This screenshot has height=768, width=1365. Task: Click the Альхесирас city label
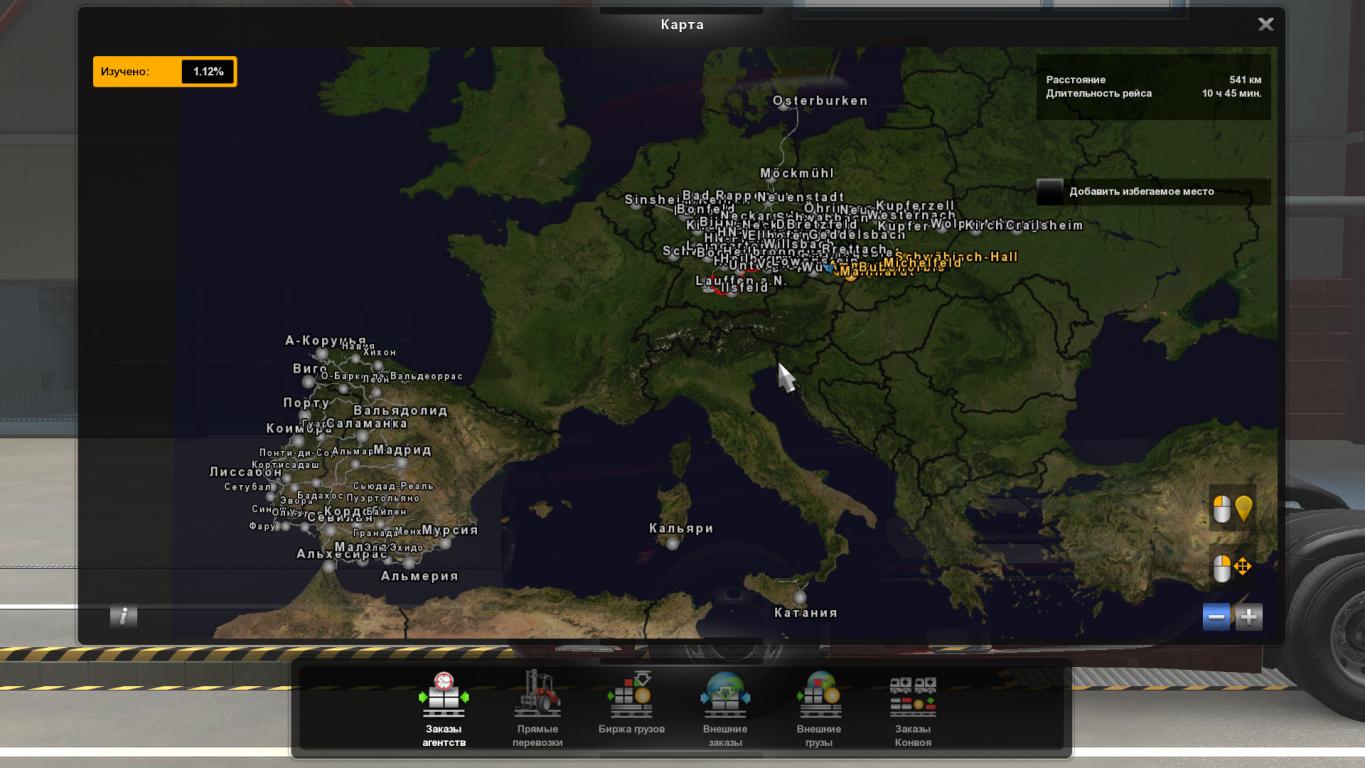tap(342, 554)
